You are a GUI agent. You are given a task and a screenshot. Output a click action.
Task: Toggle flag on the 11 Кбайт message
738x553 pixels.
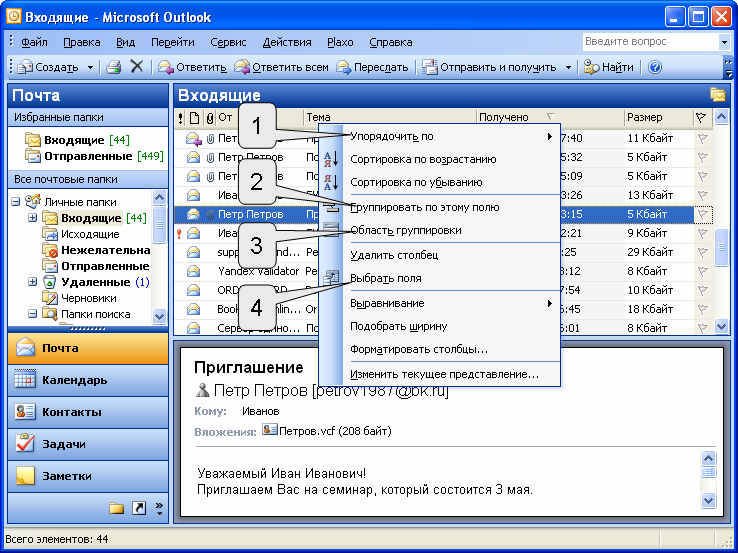point(702,138)
